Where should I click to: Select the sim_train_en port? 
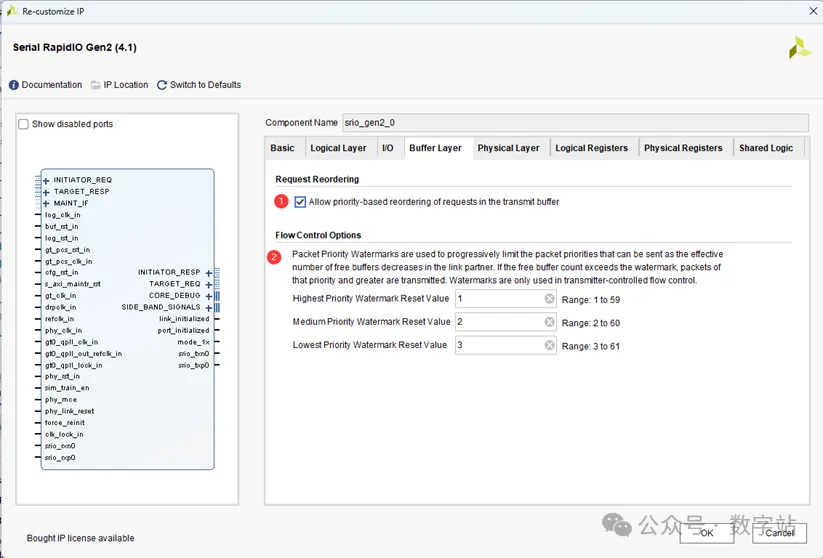coord(67,388)
